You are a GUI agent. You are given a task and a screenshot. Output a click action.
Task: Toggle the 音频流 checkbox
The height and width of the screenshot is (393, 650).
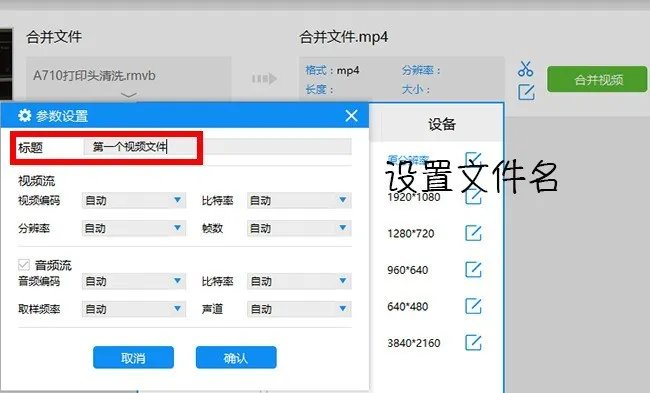(x=24, y=264)
